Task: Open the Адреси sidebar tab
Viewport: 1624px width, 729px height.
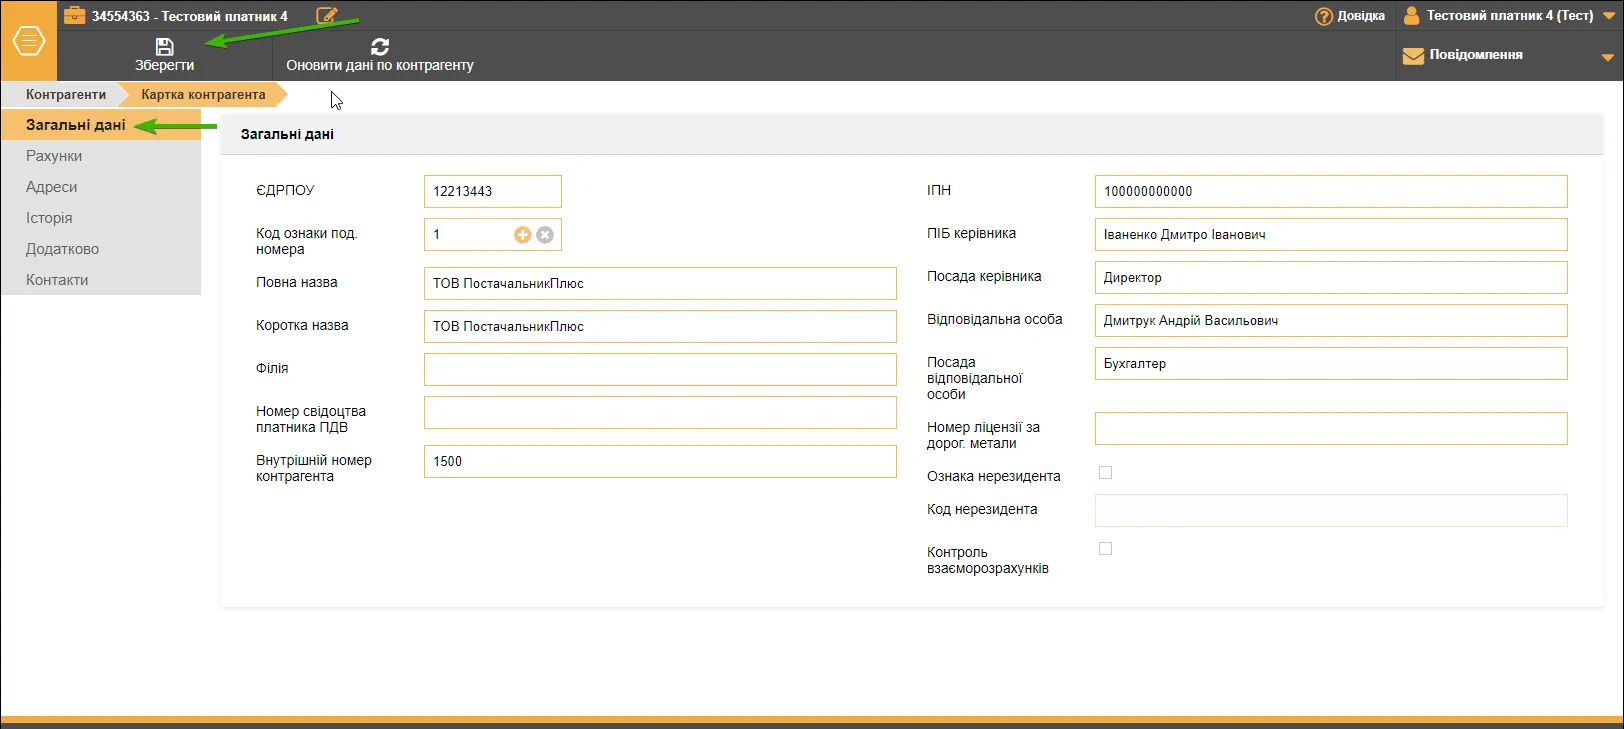Action: pos(100,187)
